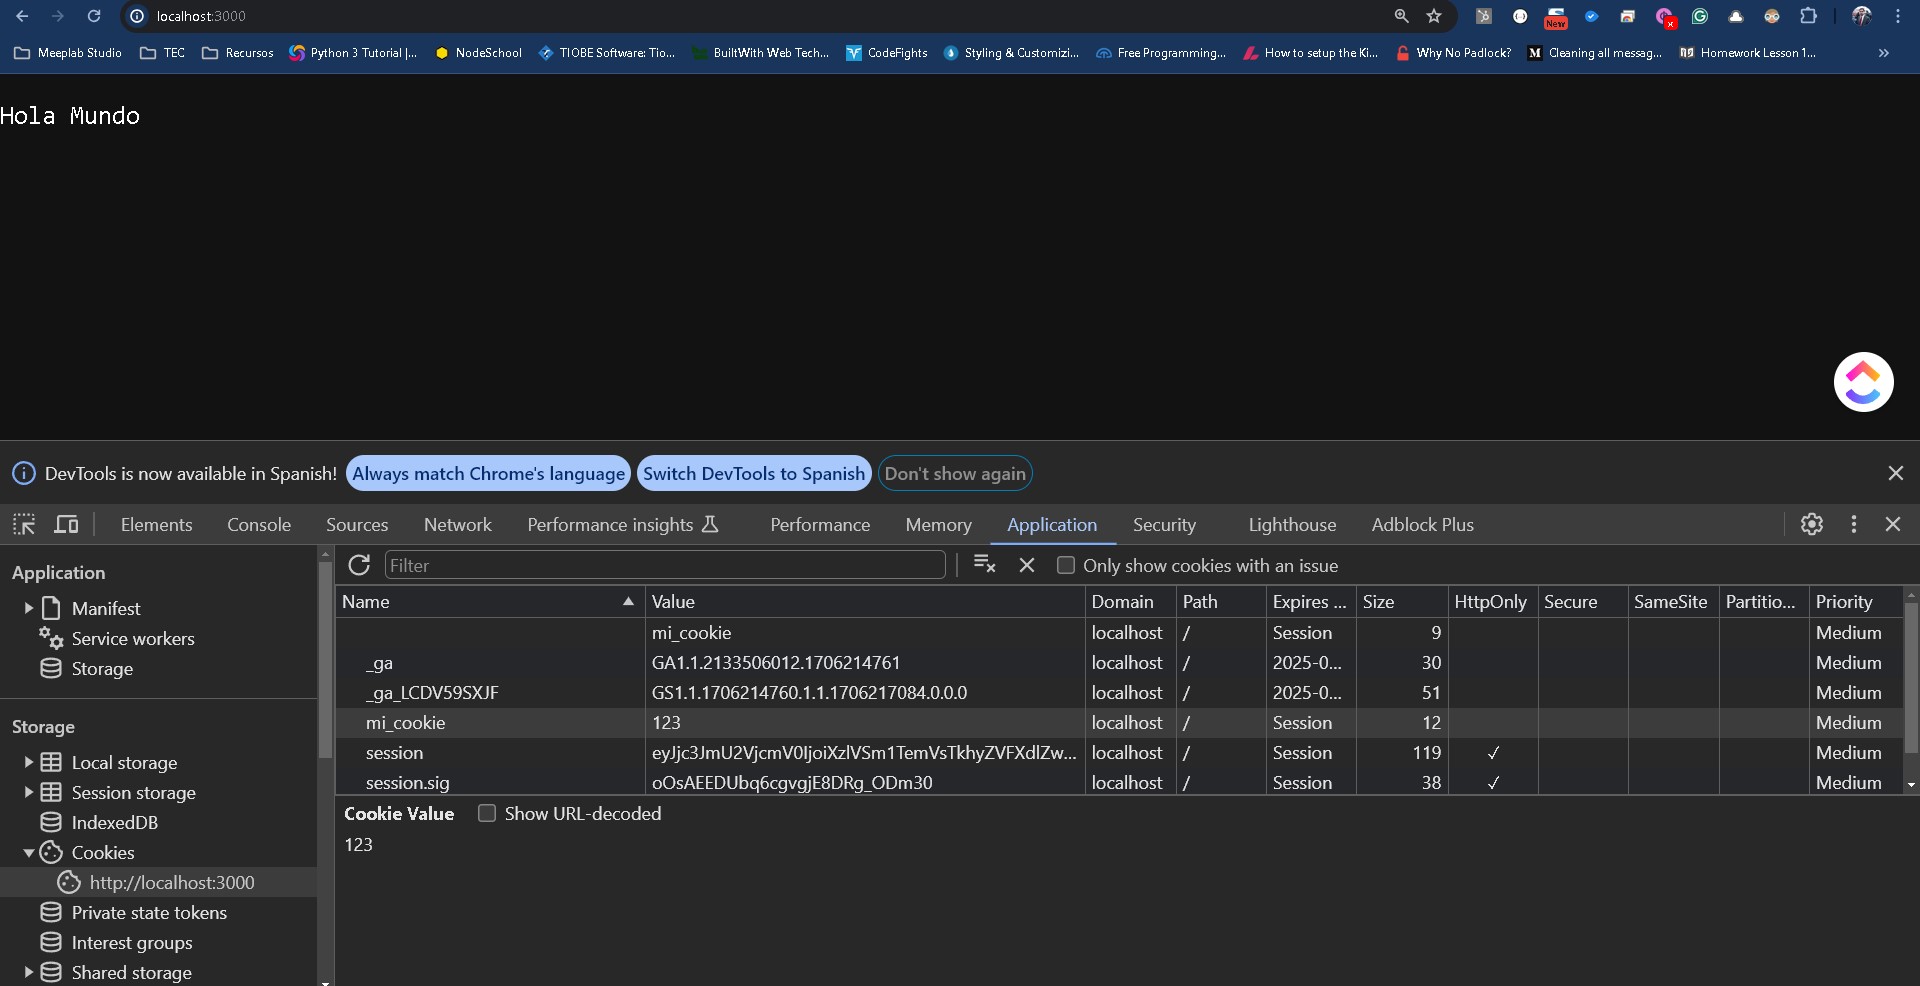The width and height of the screenshot is (1920, 986).
Task: Click Switch DevTools to Spanish button
Action: tap(753, 473)
